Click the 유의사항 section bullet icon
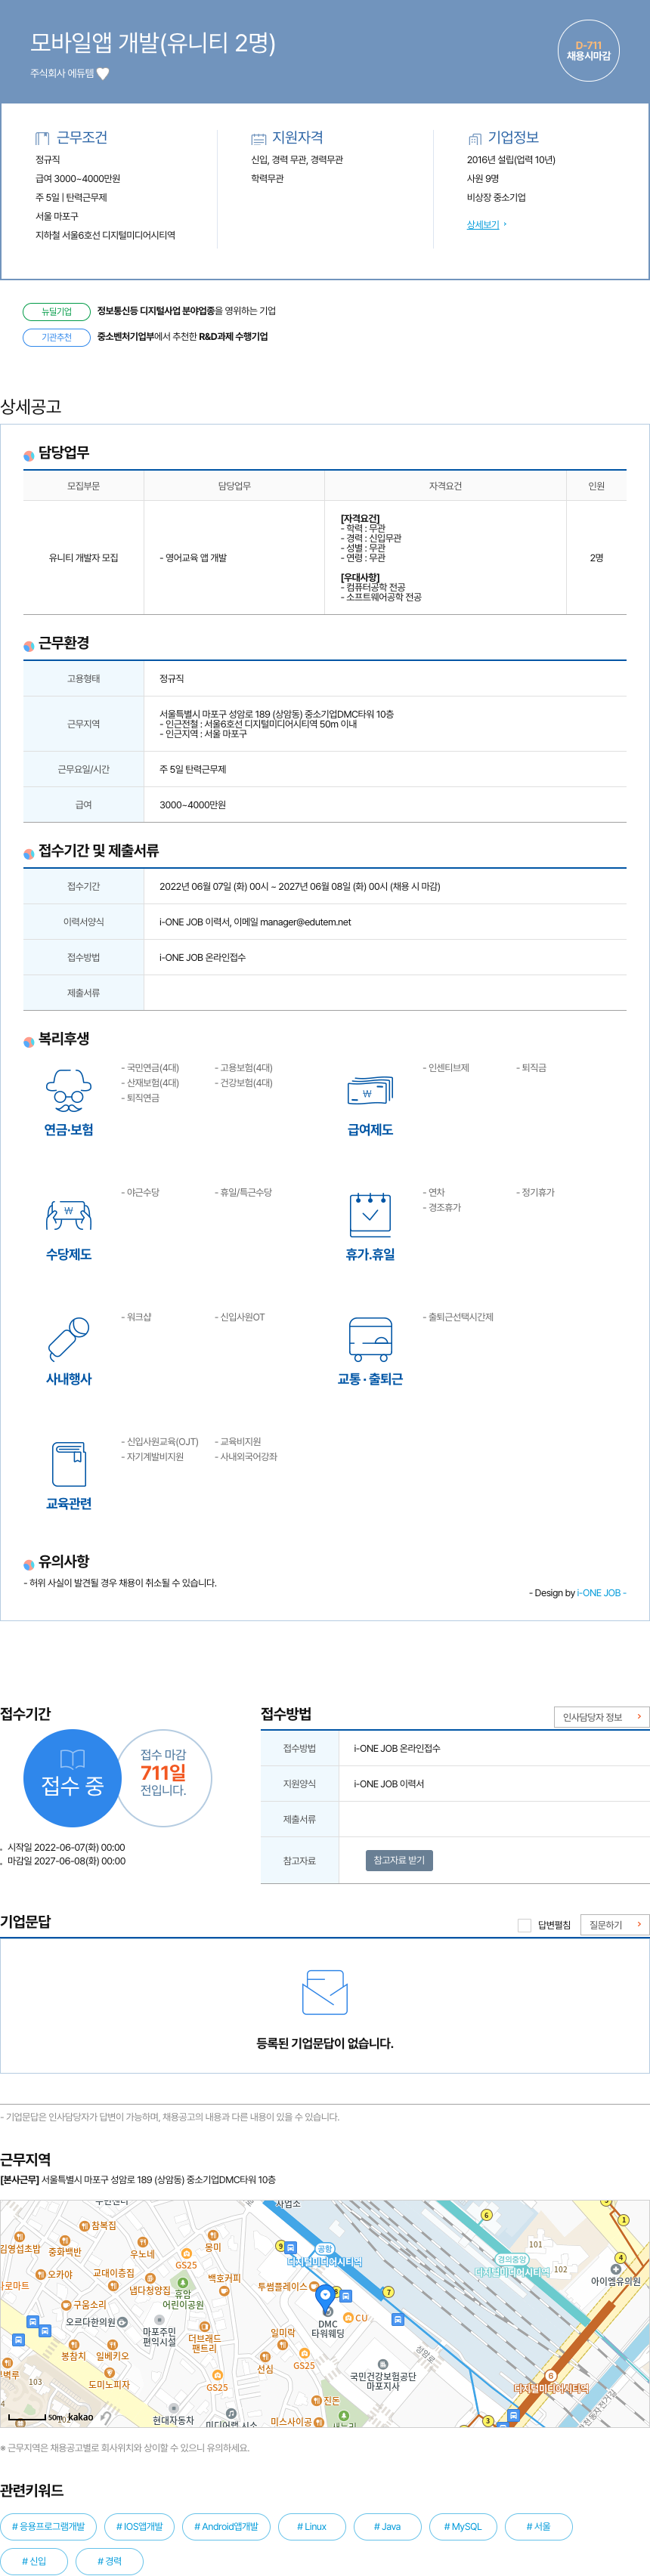This screenshot has height=2576, width=650. click(29, 1564)
